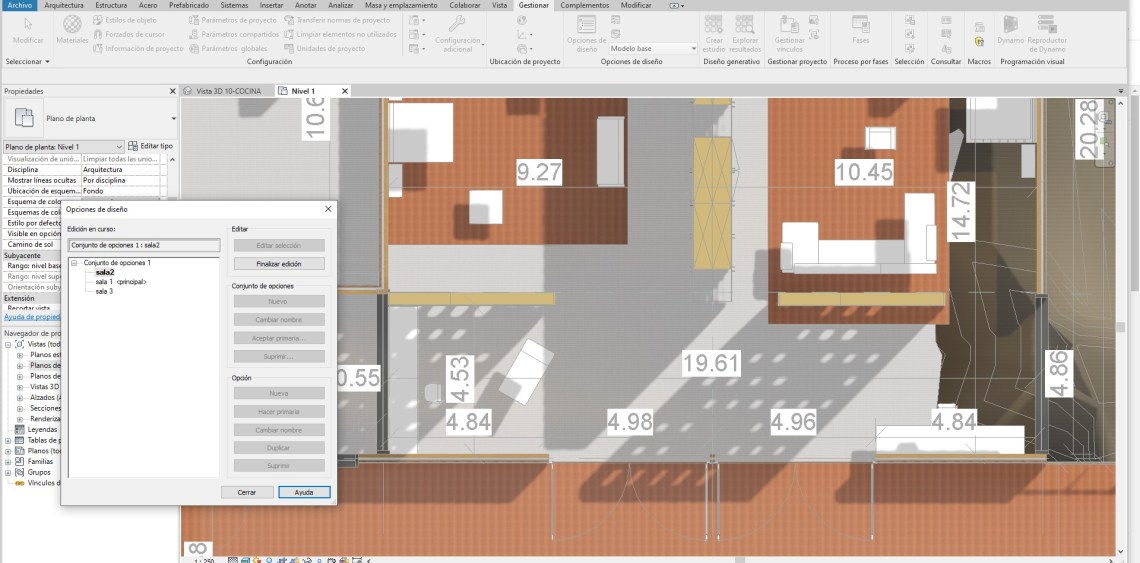Switch to Vista 3D 10-COCINA view tab
Screen dimensions: 1140x563
tap(228, 91)
